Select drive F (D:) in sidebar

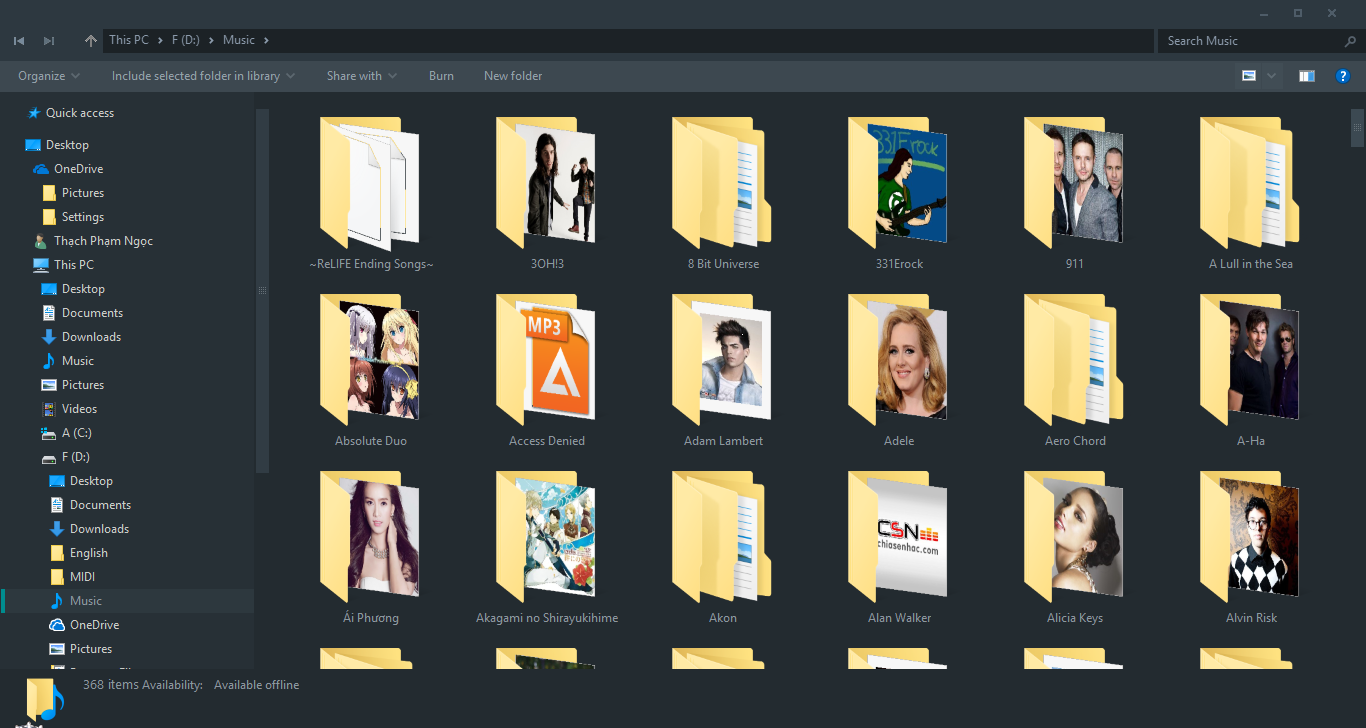(76, 457)
